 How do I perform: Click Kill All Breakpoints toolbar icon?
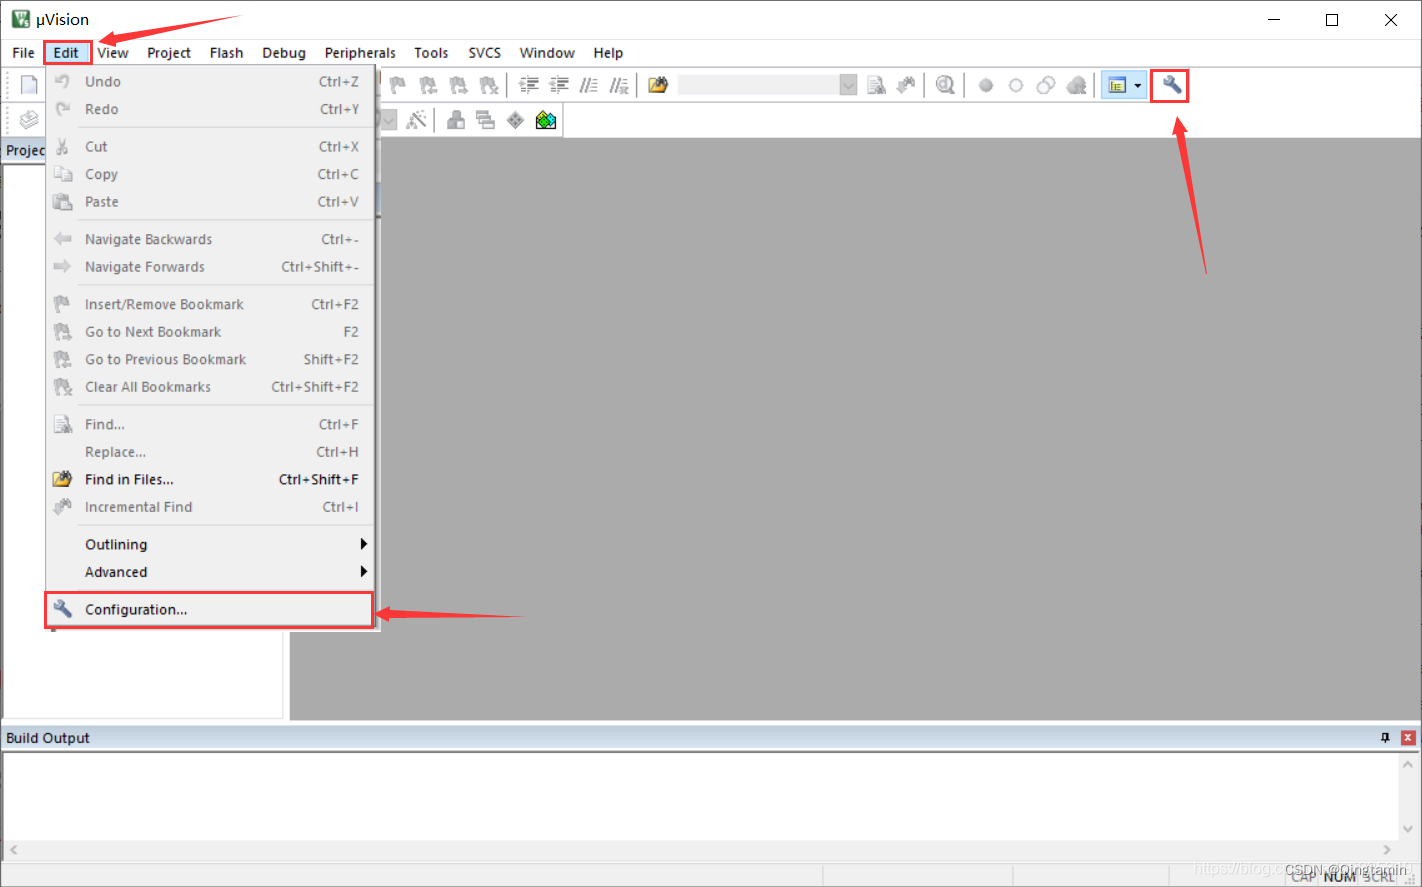(1076, 86)
